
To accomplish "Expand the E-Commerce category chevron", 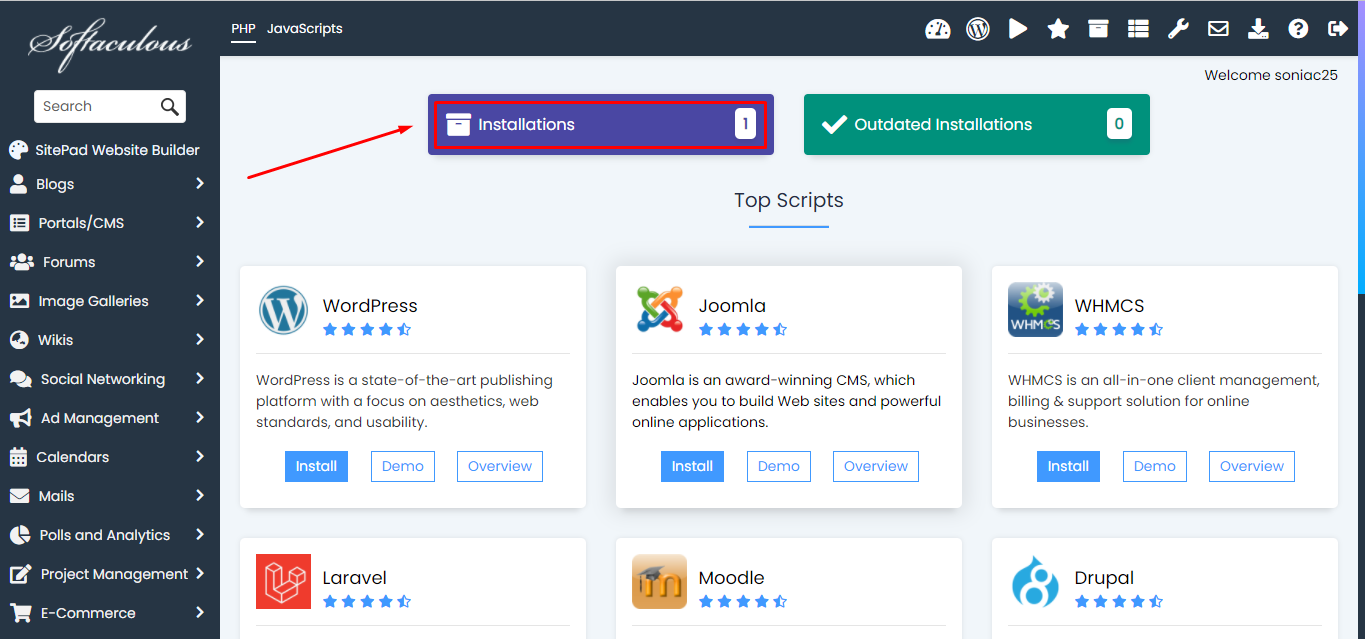I will point(200,612).
